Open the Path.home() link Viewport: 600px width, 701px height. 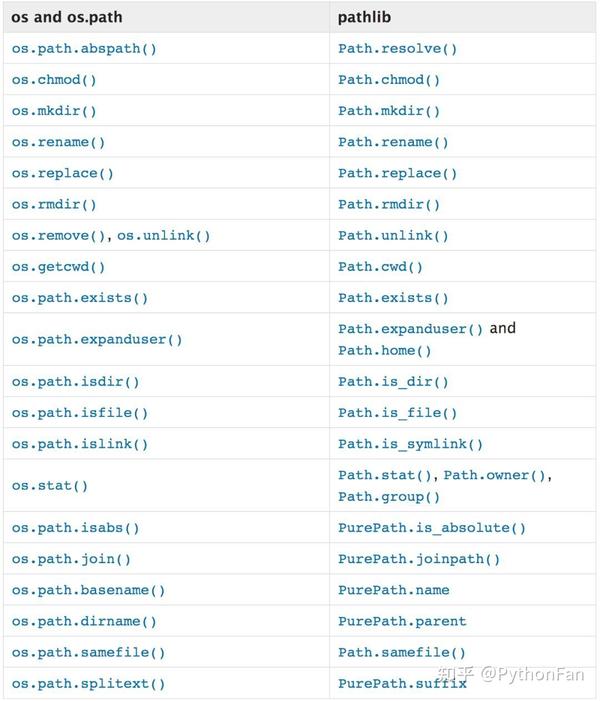(x=385, y=350)
